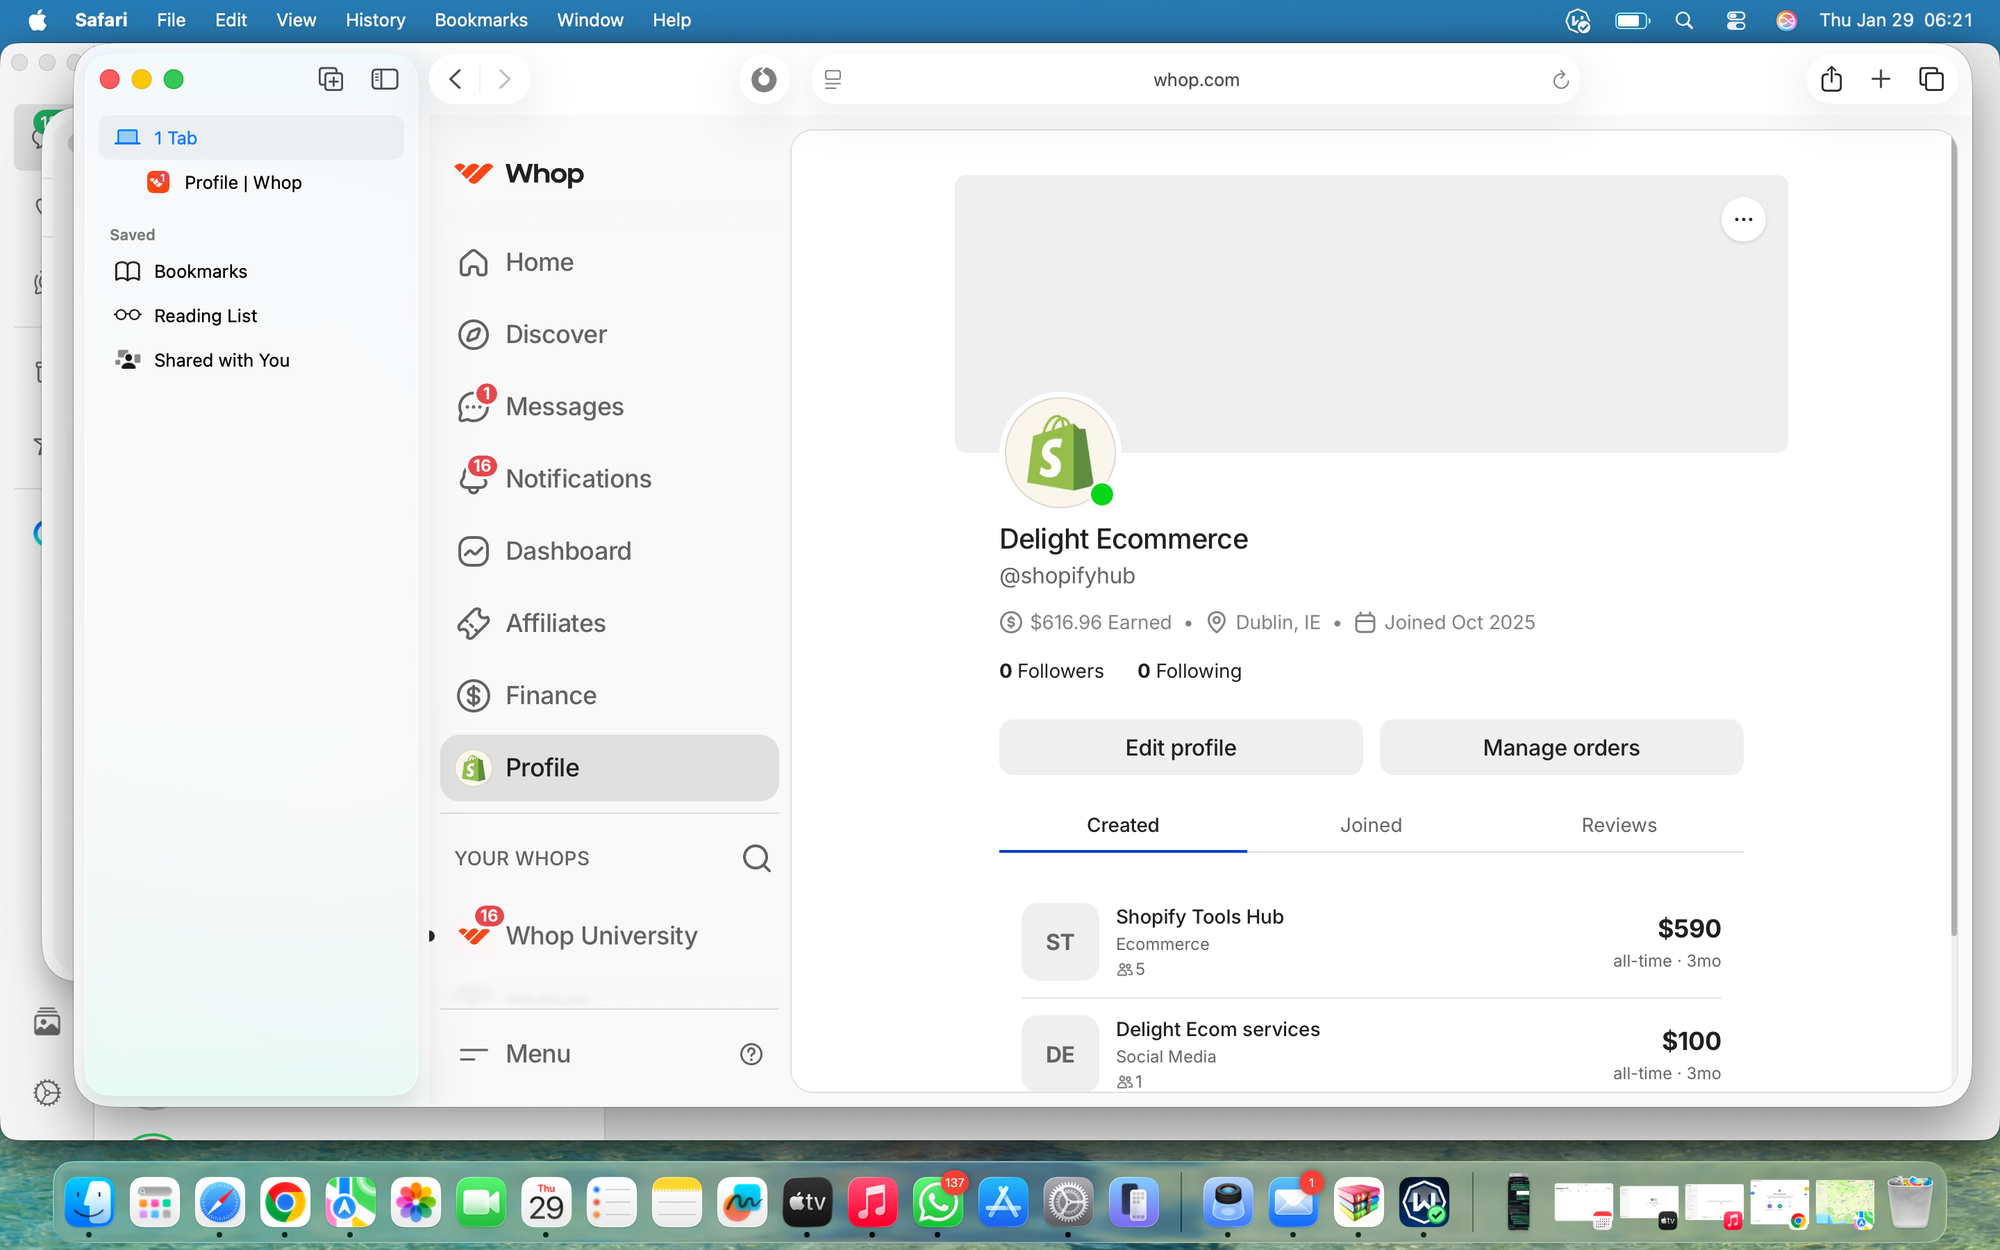The height and width of the screenshot is (1250, 2000).
Task: Open Messages with unread badge
Action: 564,407
